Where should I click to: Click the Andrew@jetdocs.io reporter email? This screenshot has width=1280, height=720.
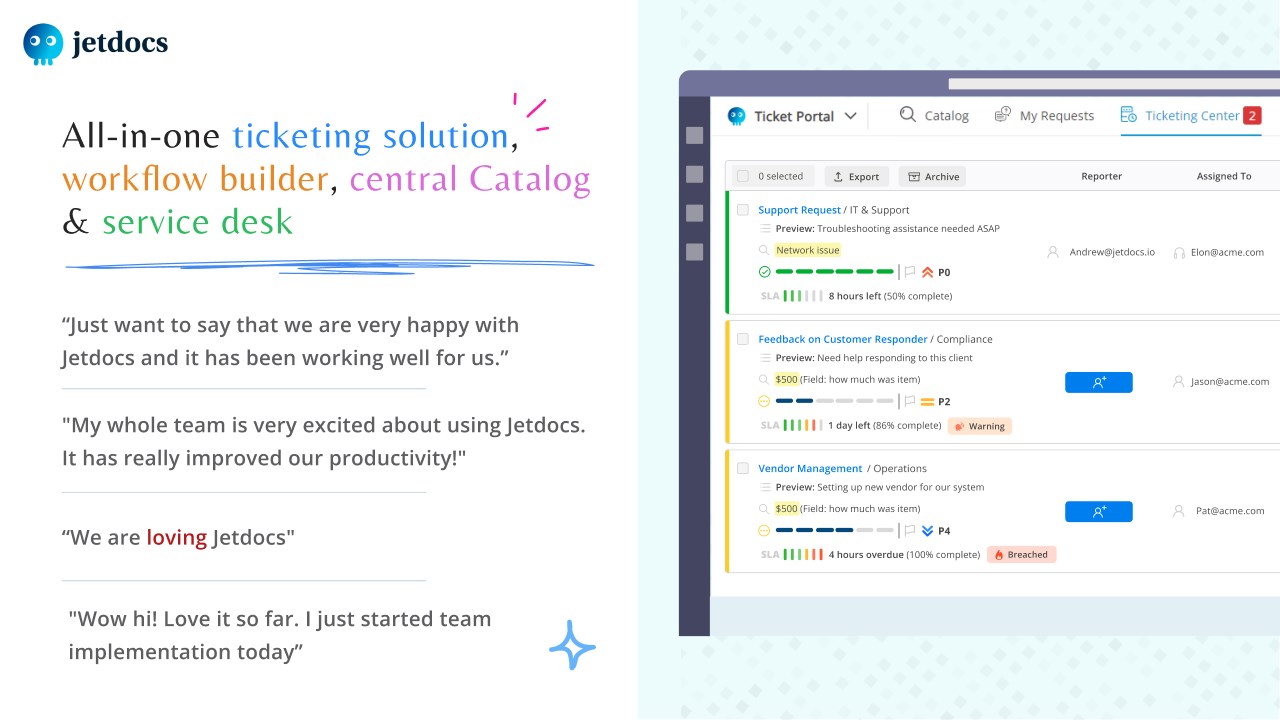click(1112, 252)
